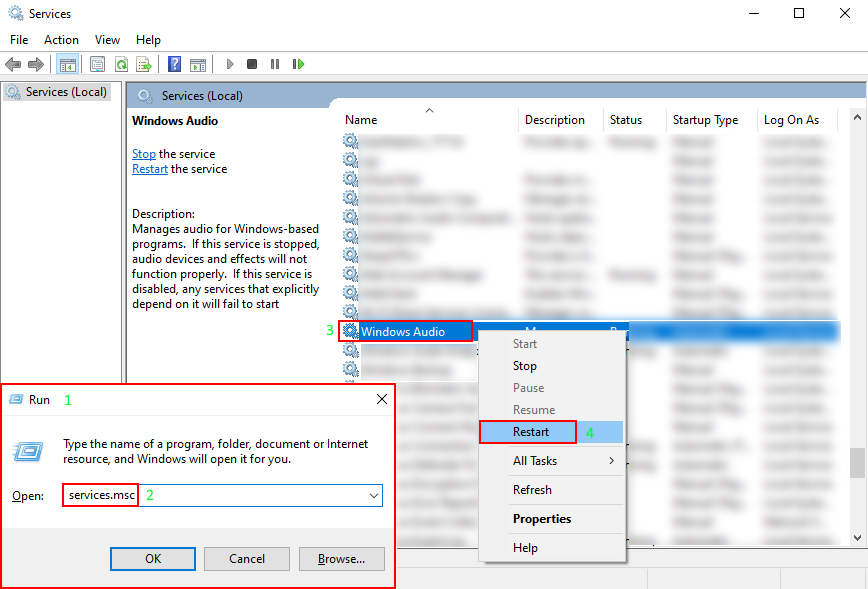Click the Back arrow in Services toolbar
The image size is (868, 589).
coord(13,64)
